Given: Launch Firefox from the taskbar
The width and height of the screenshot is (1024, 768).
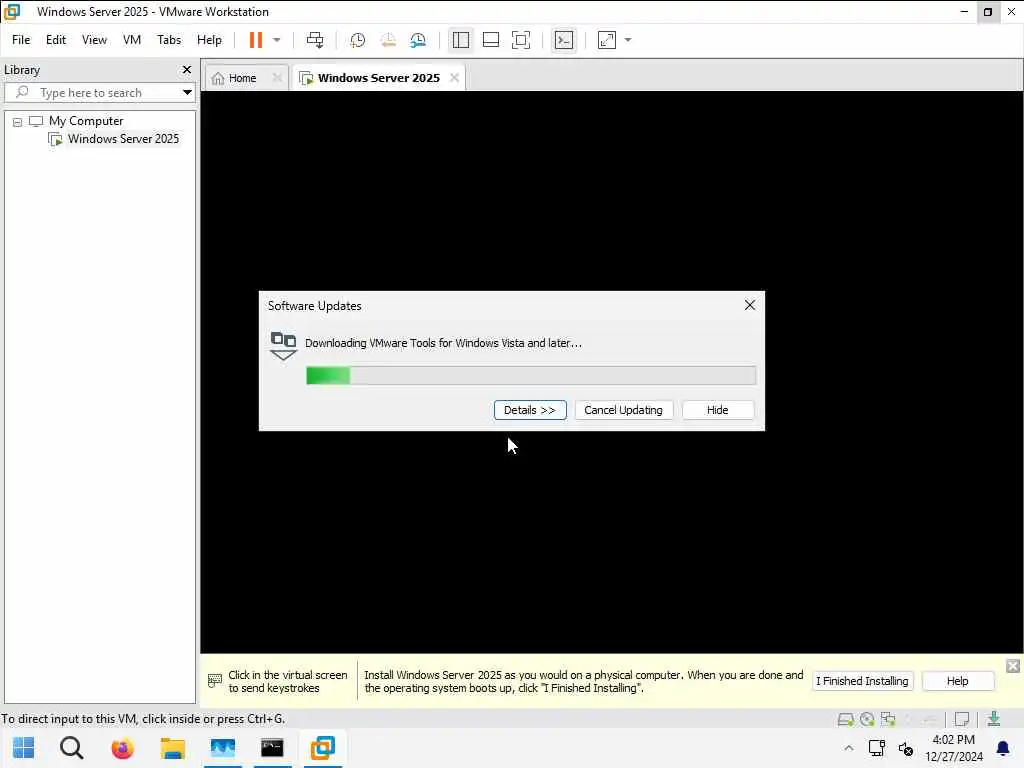Looking at the screenshot, I should click(x=122, y=748).
